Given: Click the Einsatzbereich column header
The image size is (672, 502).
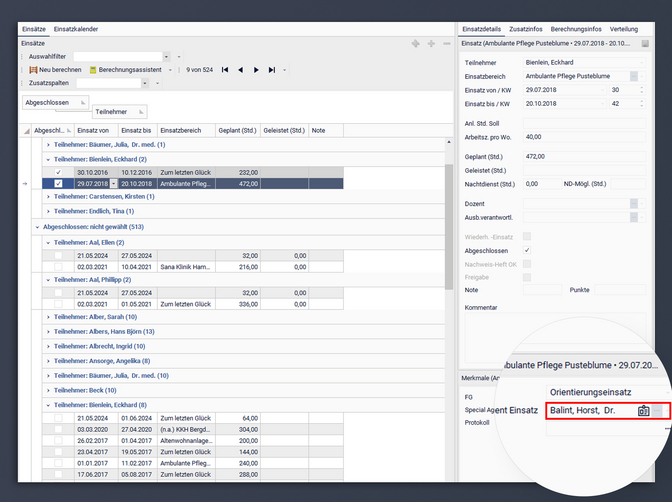Looking at the screenshot, I should click(182, 130).
